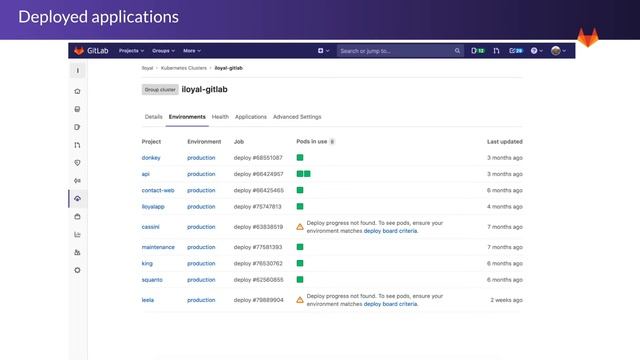Open the group avatar in sidebar
Image resolution: width=640 pixels, height=360 pixels.
[x=78, y=71]
